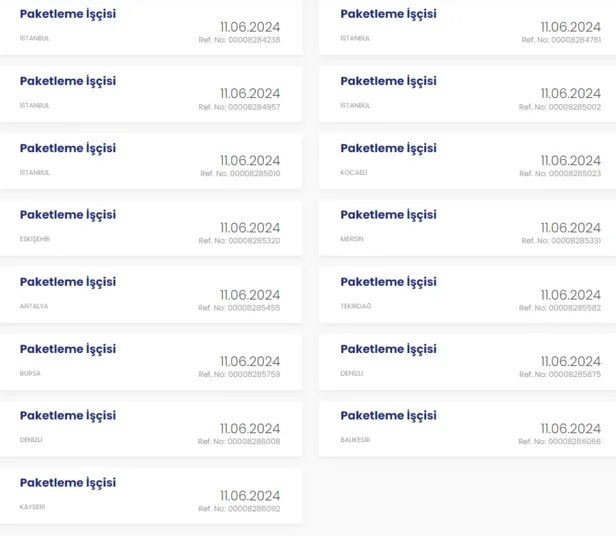Click the ESKİŞEHİR city label
This screenshot has height=536, width=616.
click(x=36, y=240)
